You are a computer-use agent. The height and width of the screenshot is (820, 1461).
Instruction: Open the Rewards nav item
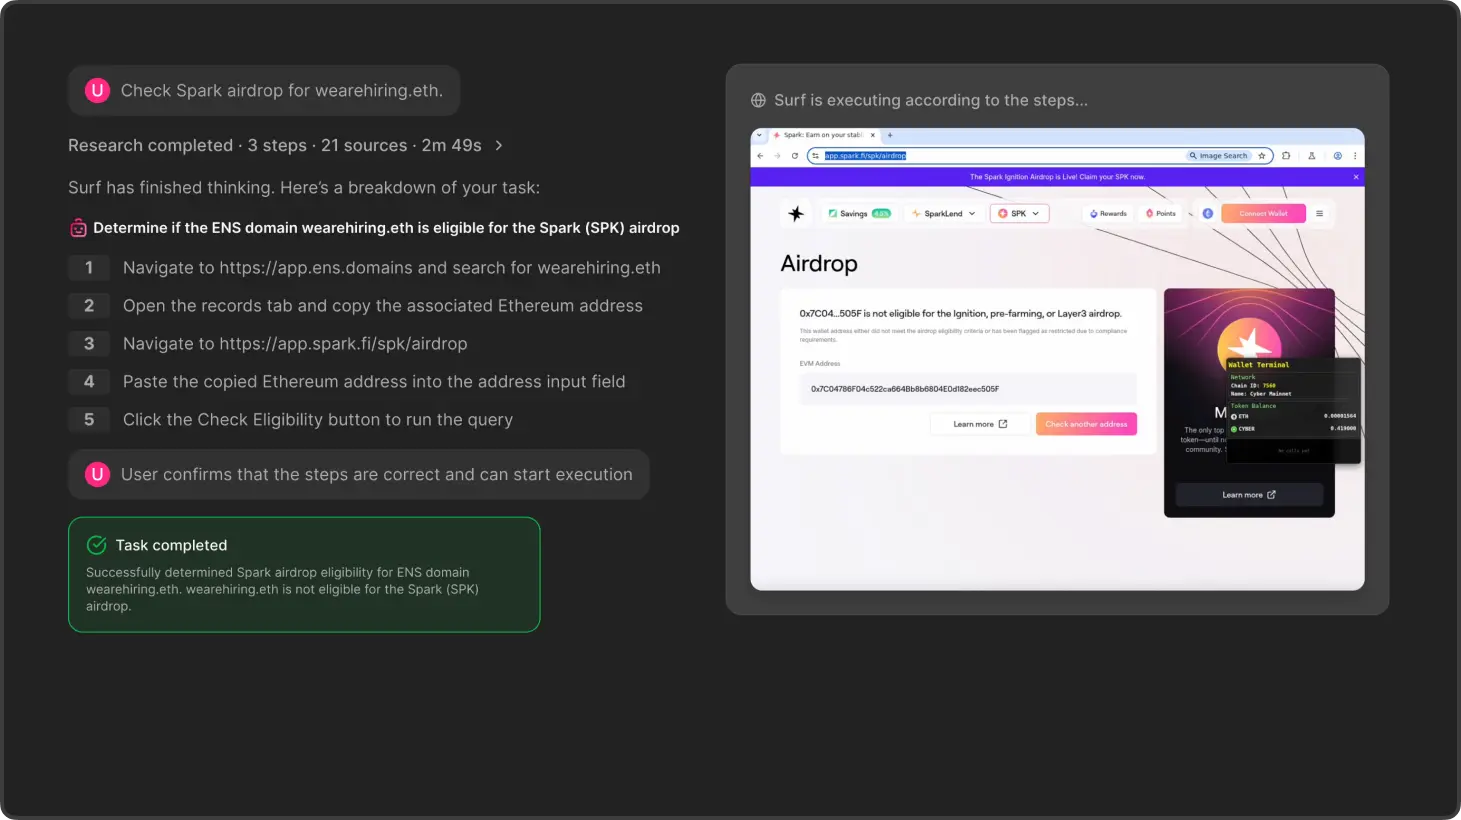1108,213
